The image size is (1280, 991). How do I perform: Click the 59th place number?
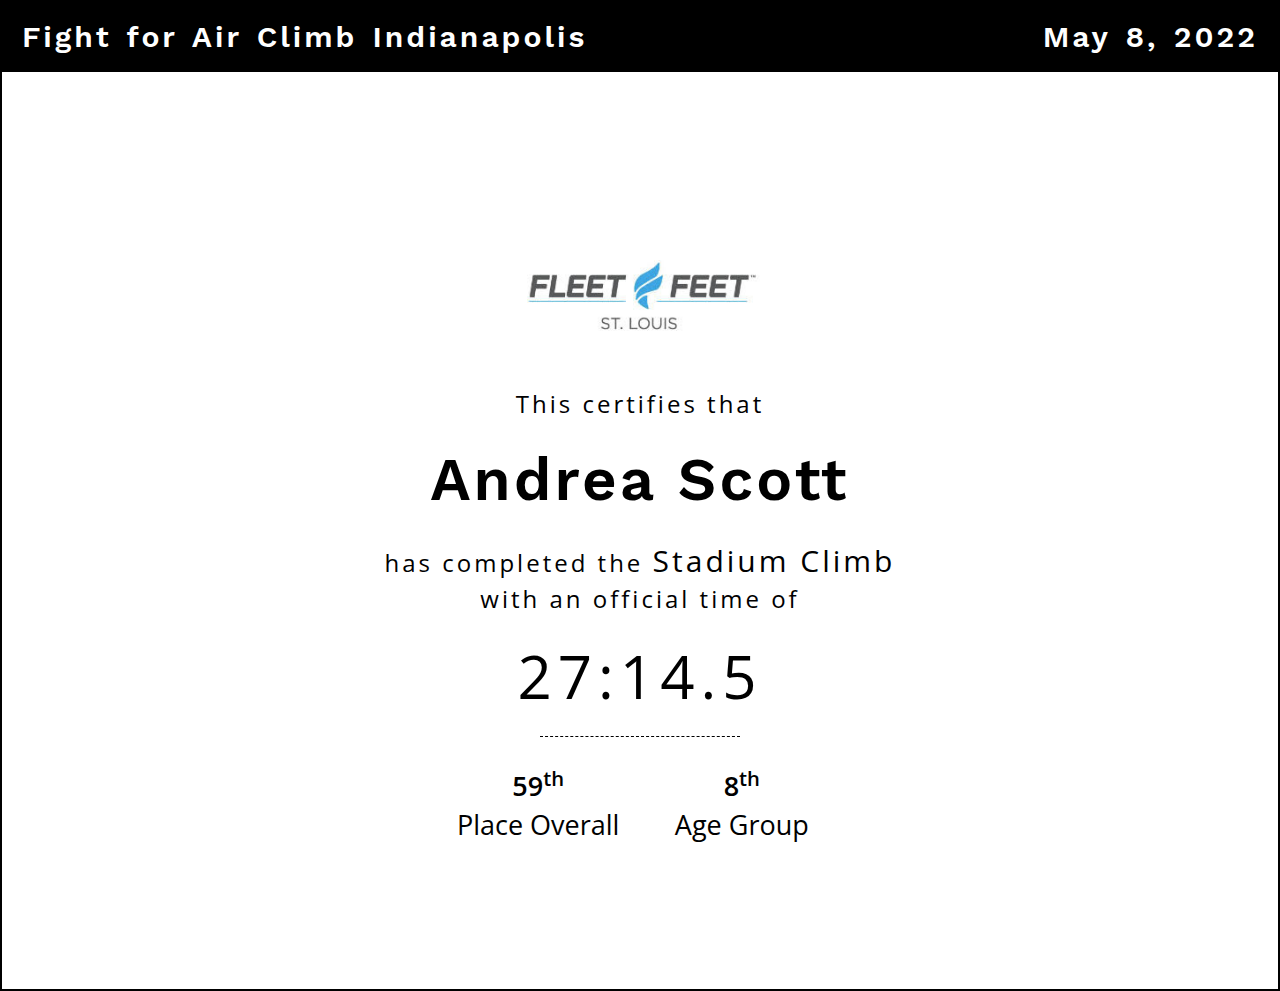(x=537, y=785)
